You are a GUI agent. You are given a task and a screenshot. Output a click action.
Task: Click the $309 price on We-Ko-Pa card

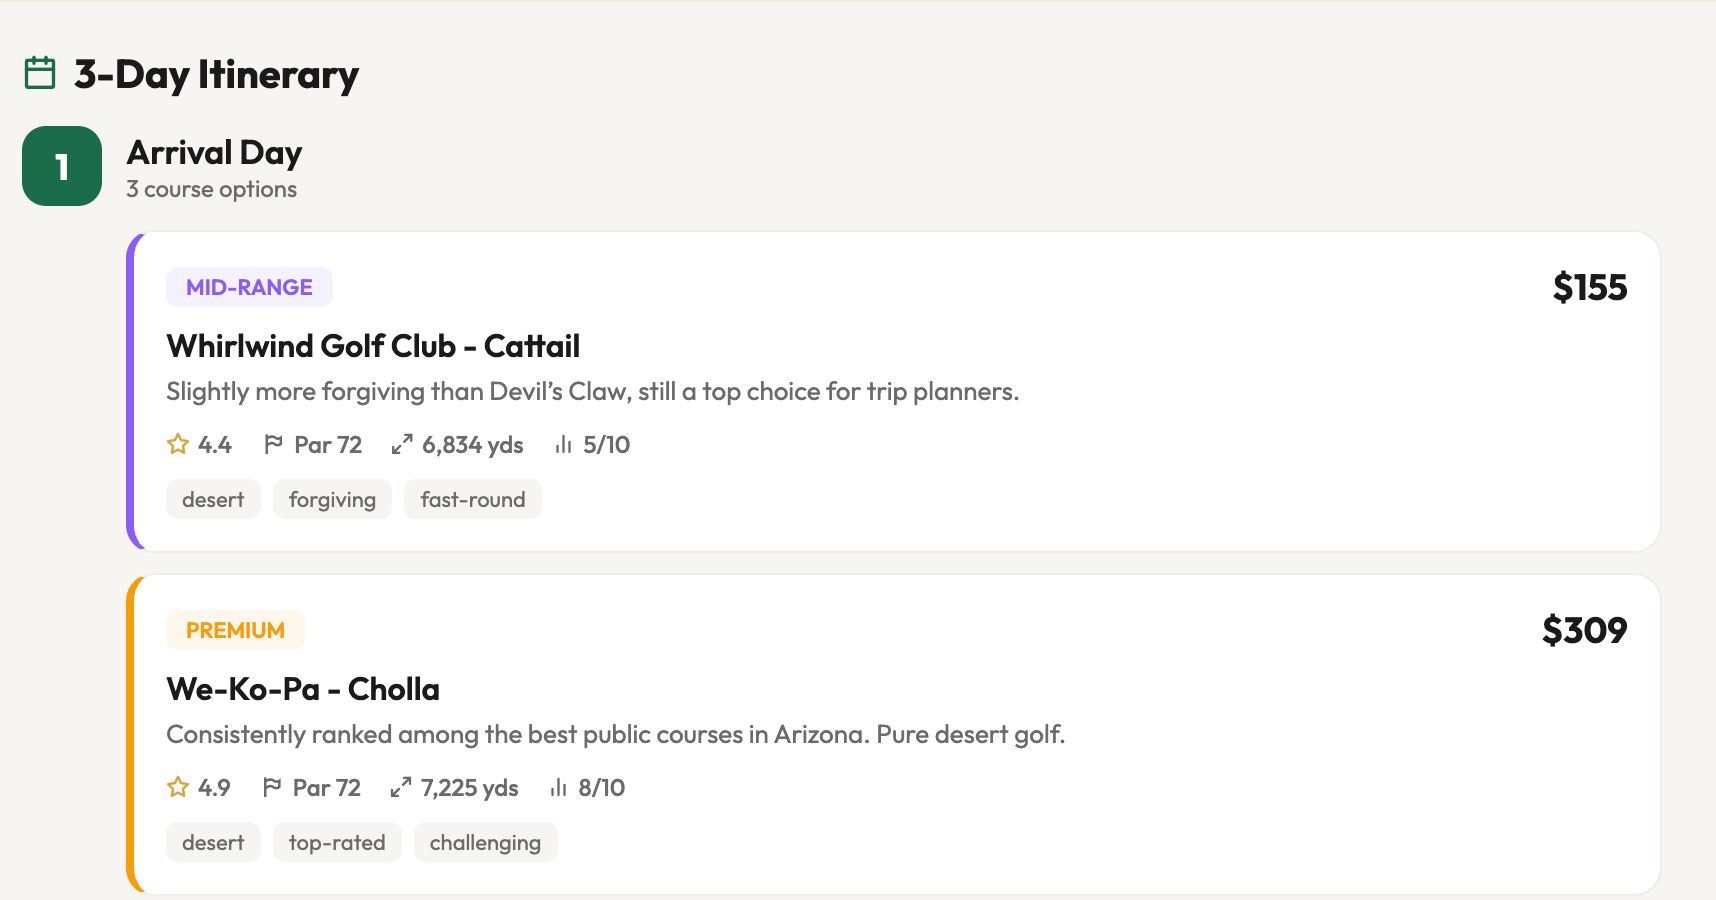(x=1584, y=631)
